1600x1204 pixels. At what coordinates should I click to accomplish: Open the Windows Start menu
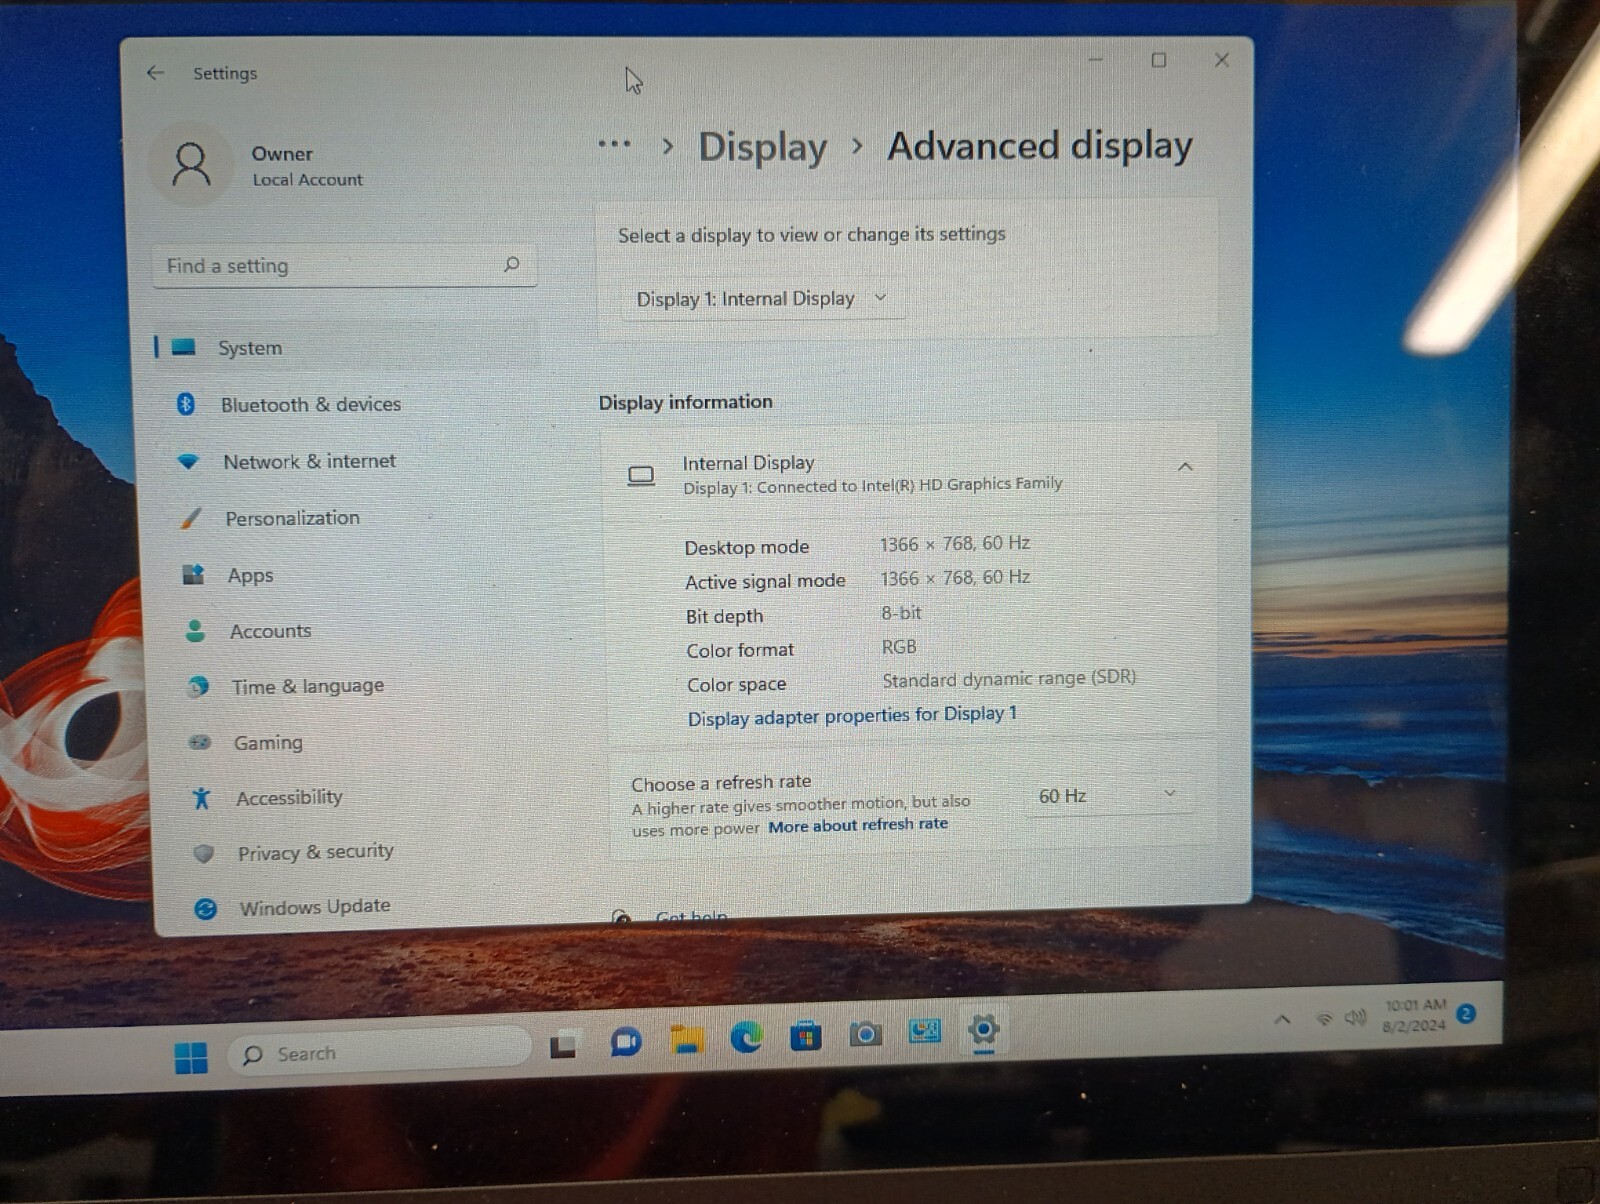190,1057
